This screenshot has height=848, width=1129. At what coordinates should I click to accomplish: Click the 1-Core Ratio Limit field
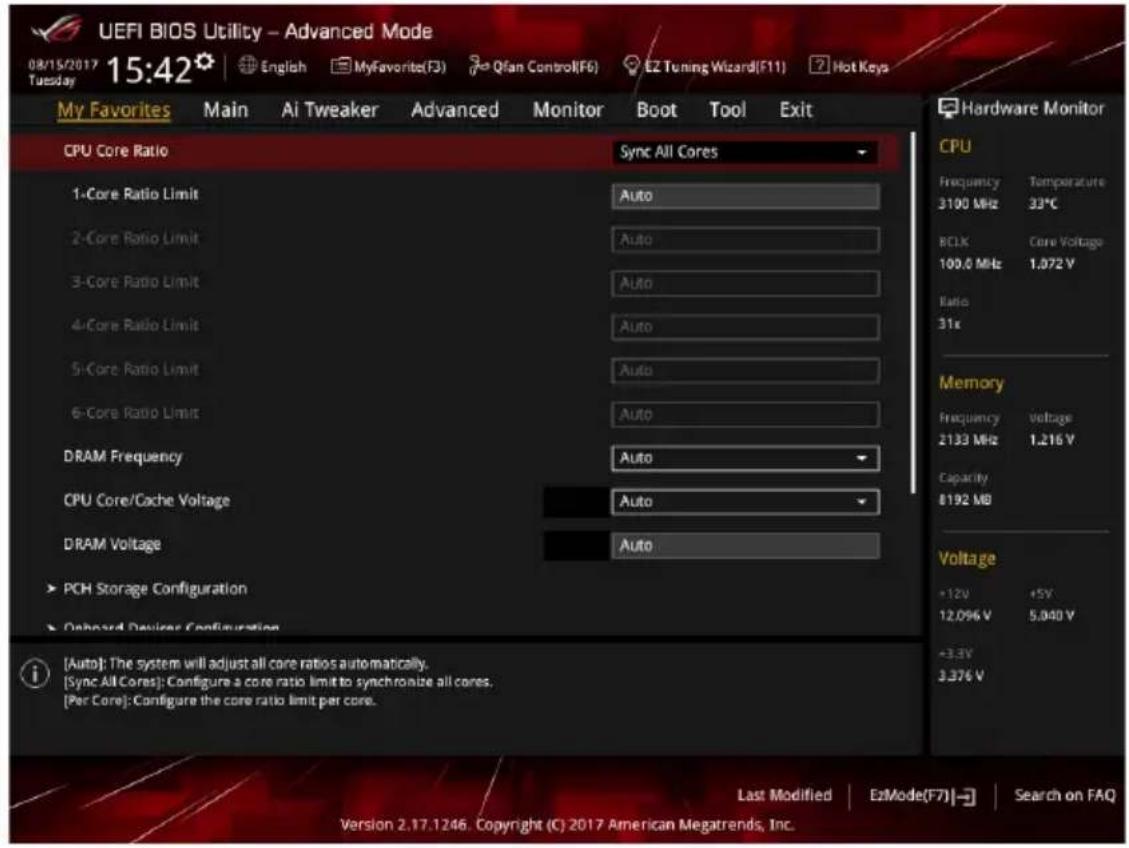(x=745, y=196)
